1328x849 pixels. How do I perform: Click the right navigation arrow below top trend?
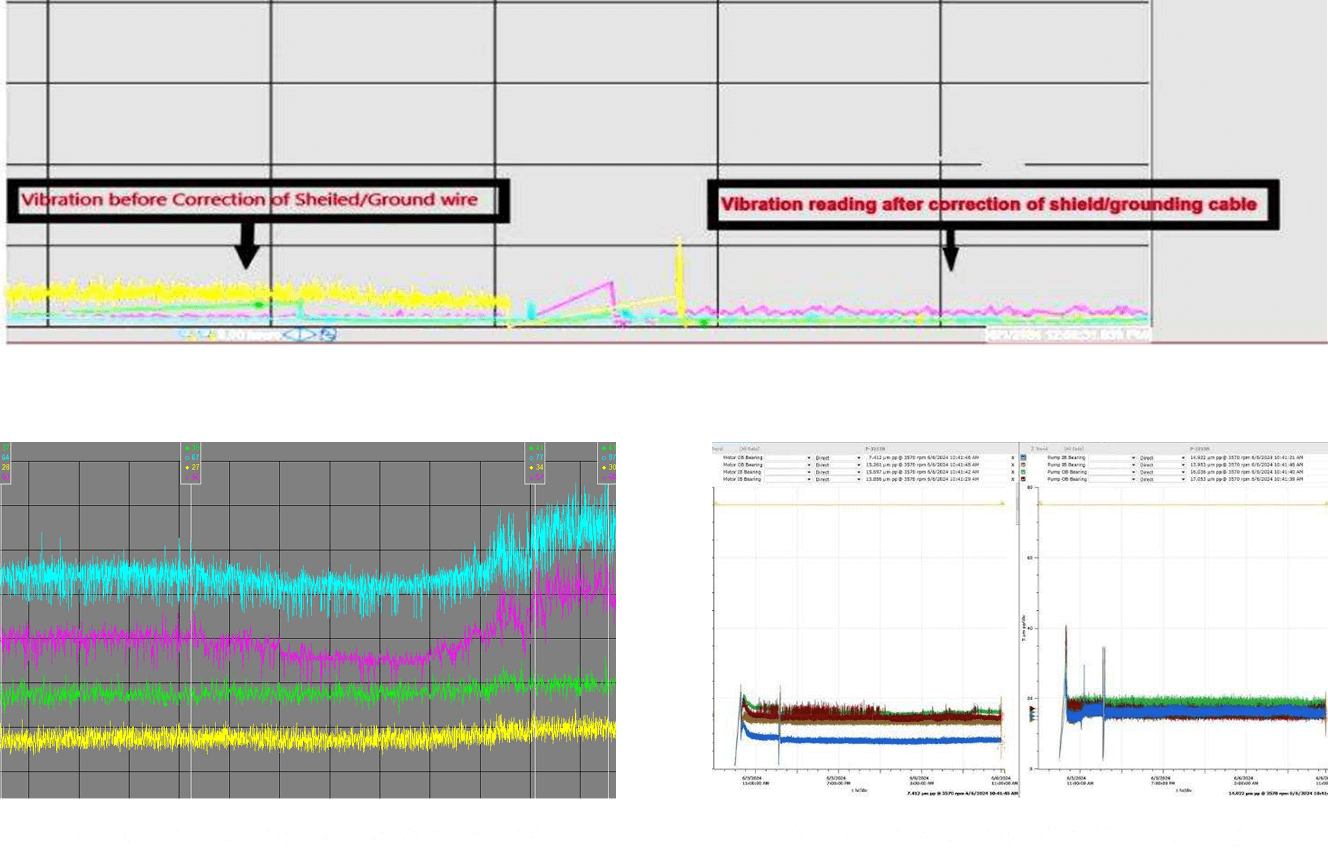[313, 335]
